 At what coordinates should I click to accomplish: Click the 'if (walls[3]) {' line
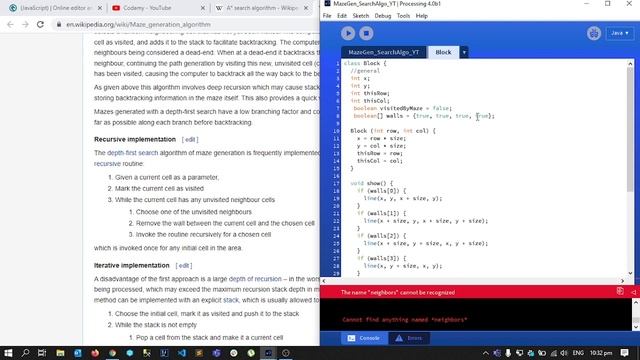pyautogui.click(x=382, y=258)
